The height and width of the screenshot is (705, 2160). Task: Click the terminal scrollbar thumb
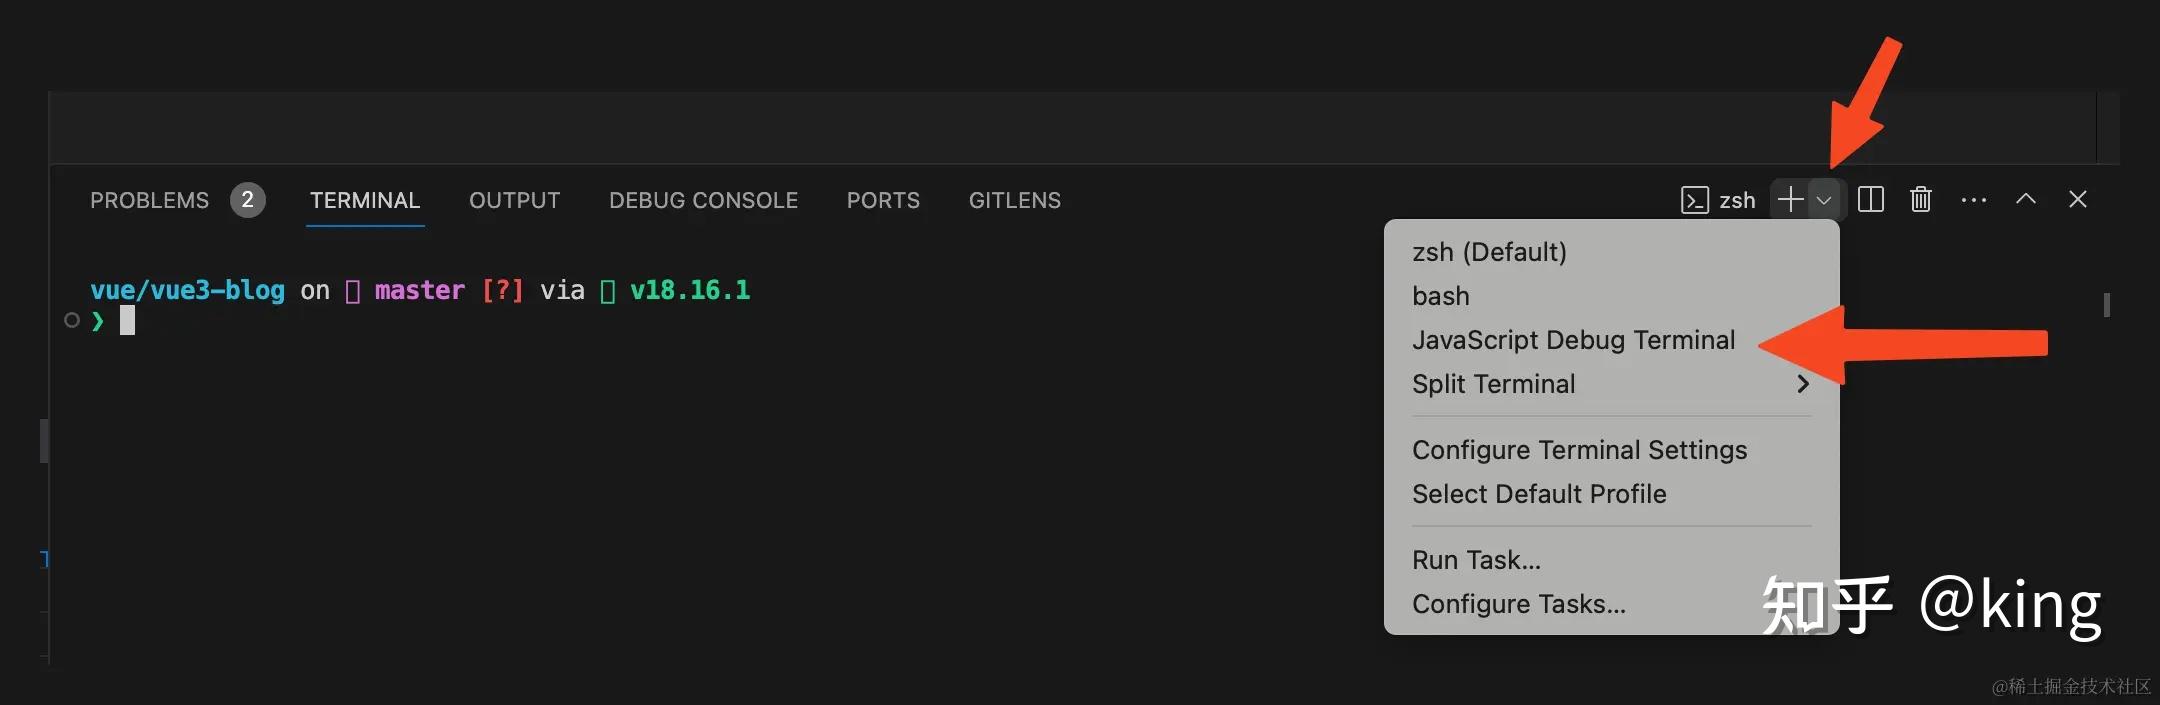pos(2106,304)
